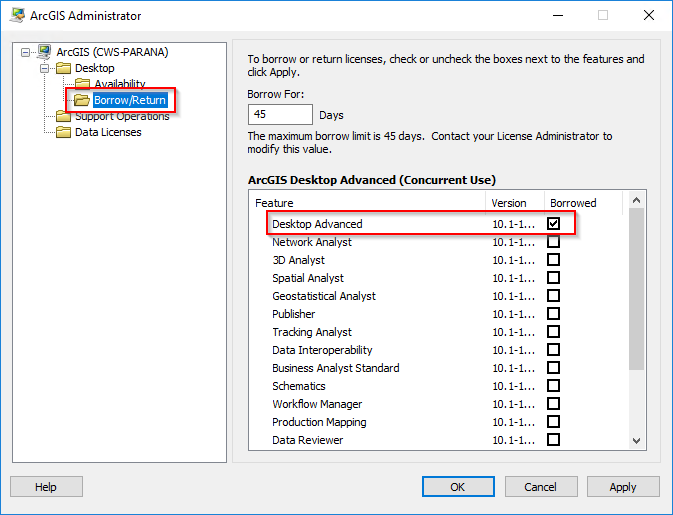Click the Borrow/Return open folder icon
Viewport: 673px width, 515px height.
[82, 100]
